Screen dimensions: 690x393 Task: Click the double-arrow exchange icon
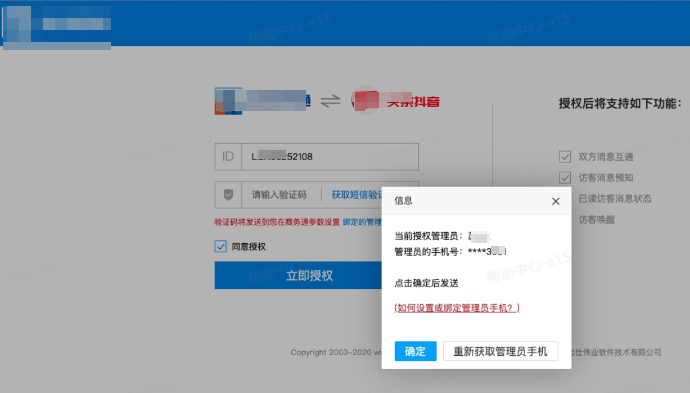(x=330, y=101)
